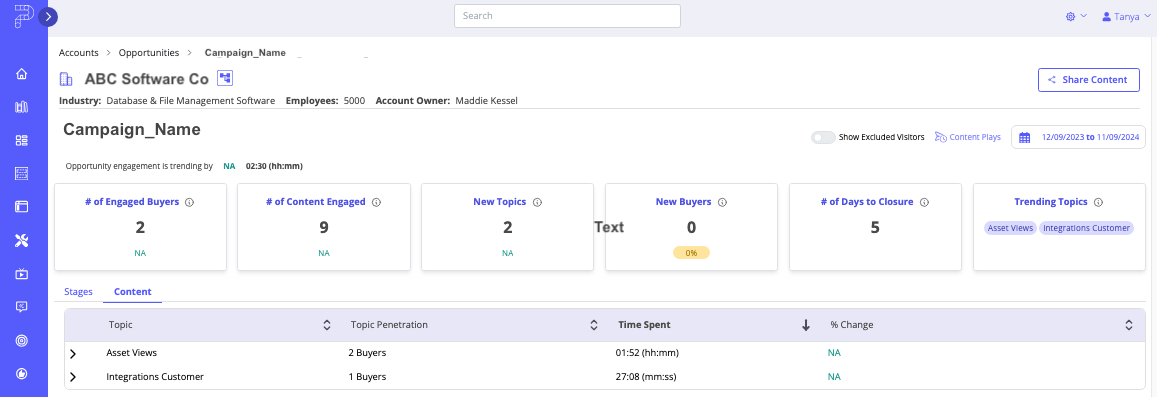Click the New Buyers 0% badge
The width and height of the screenshot is (1157, 397).
point(691,252)
